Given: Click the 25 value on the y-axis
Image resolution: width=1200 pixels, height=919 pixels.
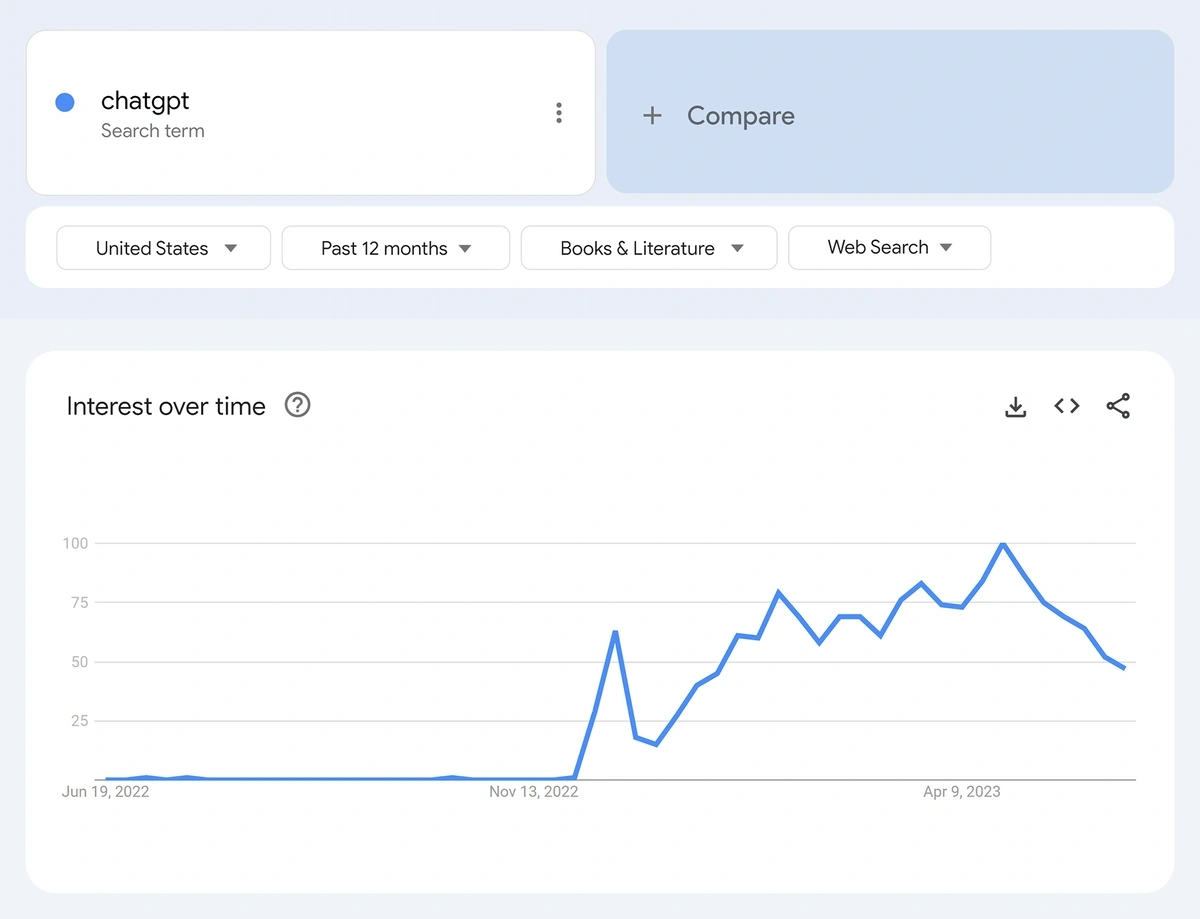Looking at the screenshot, I should click(x=79, y=721).
